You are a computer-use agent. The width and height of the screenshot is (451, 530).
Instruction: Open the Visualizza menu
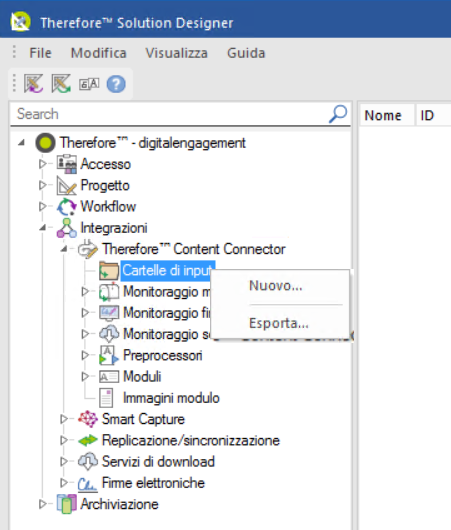tap(176, 53)
